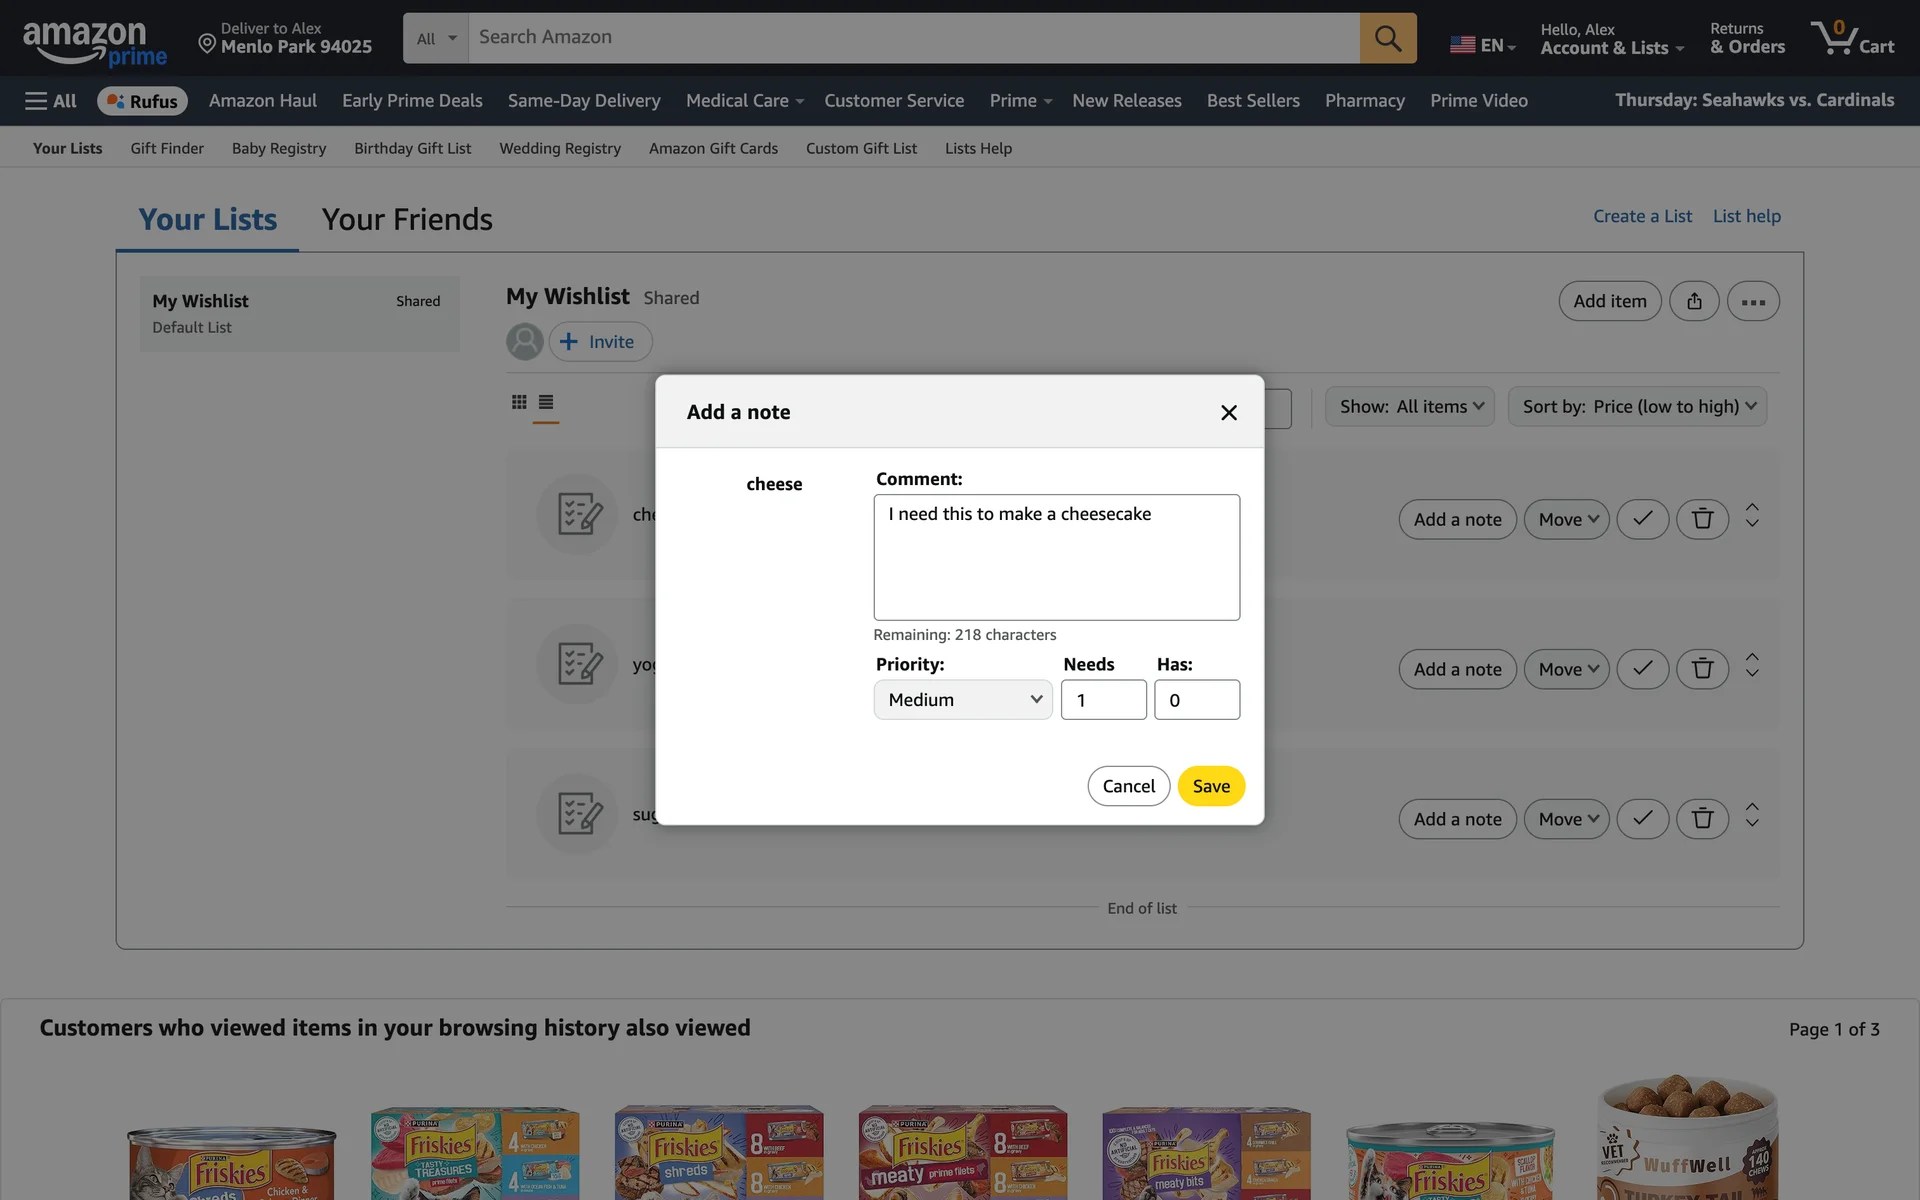The width and height of the screenshot is (1920, 1200).
Task: Mark yogurt item as purchased checkmark
Action: (x=1642, y=669)
